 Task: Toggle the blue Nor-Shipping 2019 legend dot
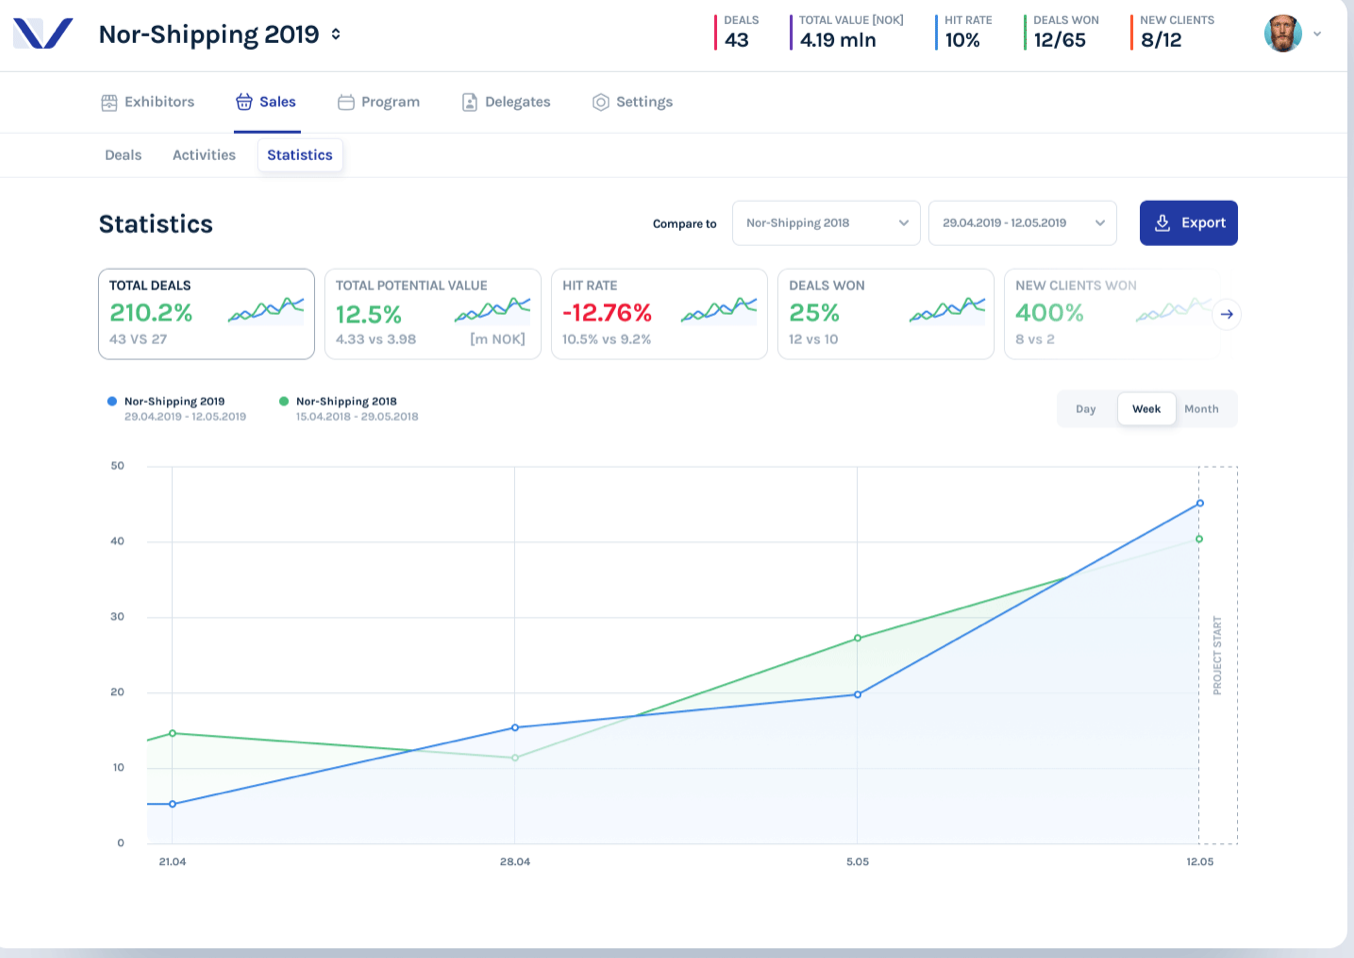pyautogui.click(x=112, y=401)
